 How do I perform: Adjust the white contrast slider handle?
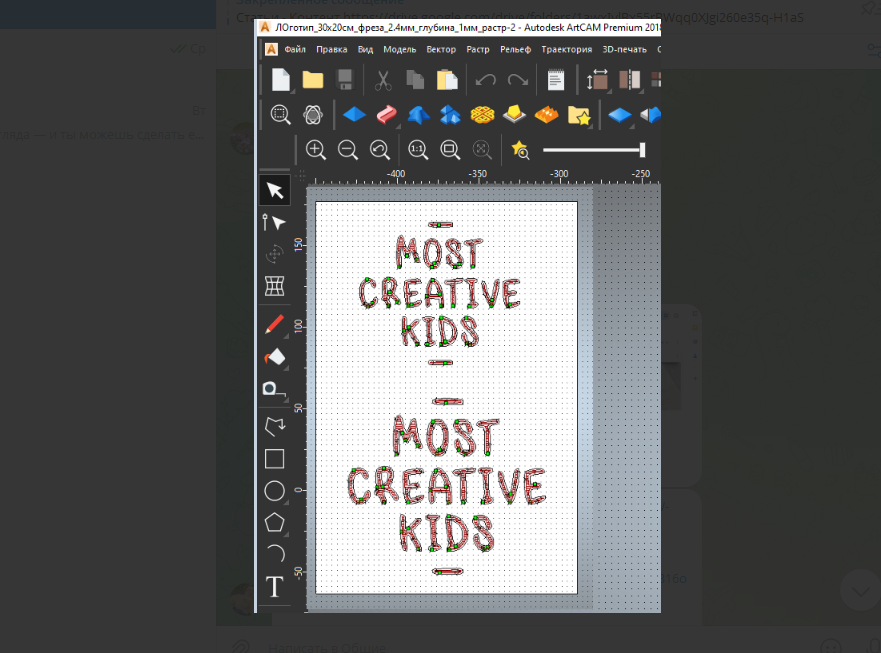tap(642, 150)
